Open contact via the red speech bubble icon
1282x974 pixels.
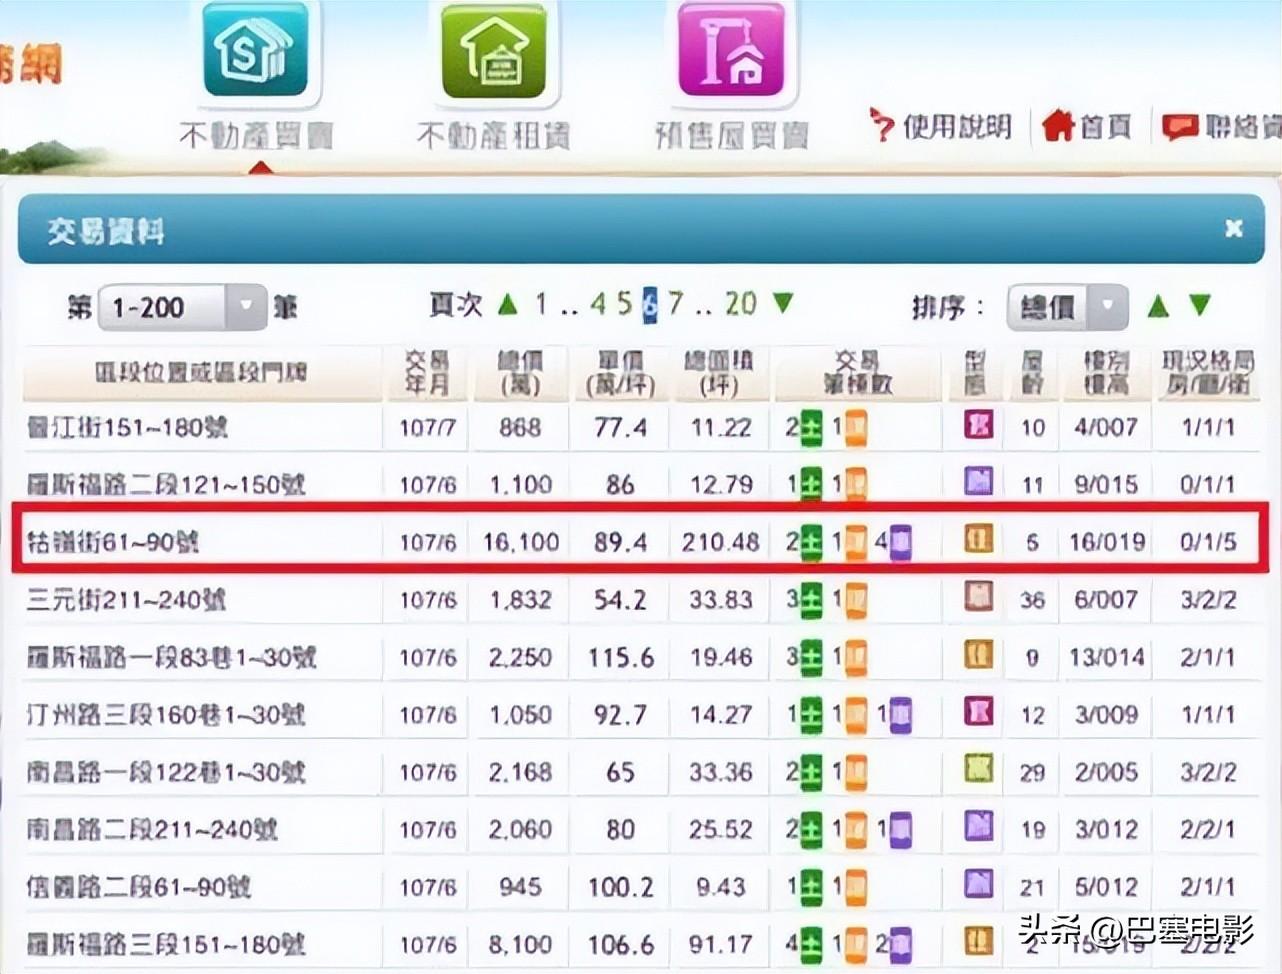click(x=1180, y=125)
